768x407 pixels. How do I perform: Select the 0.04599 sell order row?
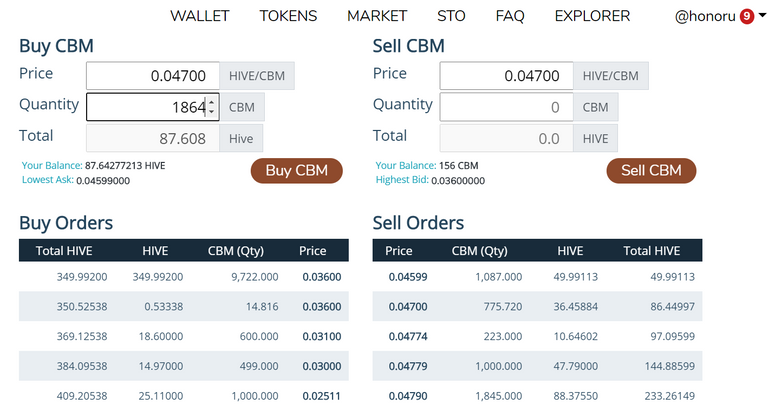pos(537,277)
